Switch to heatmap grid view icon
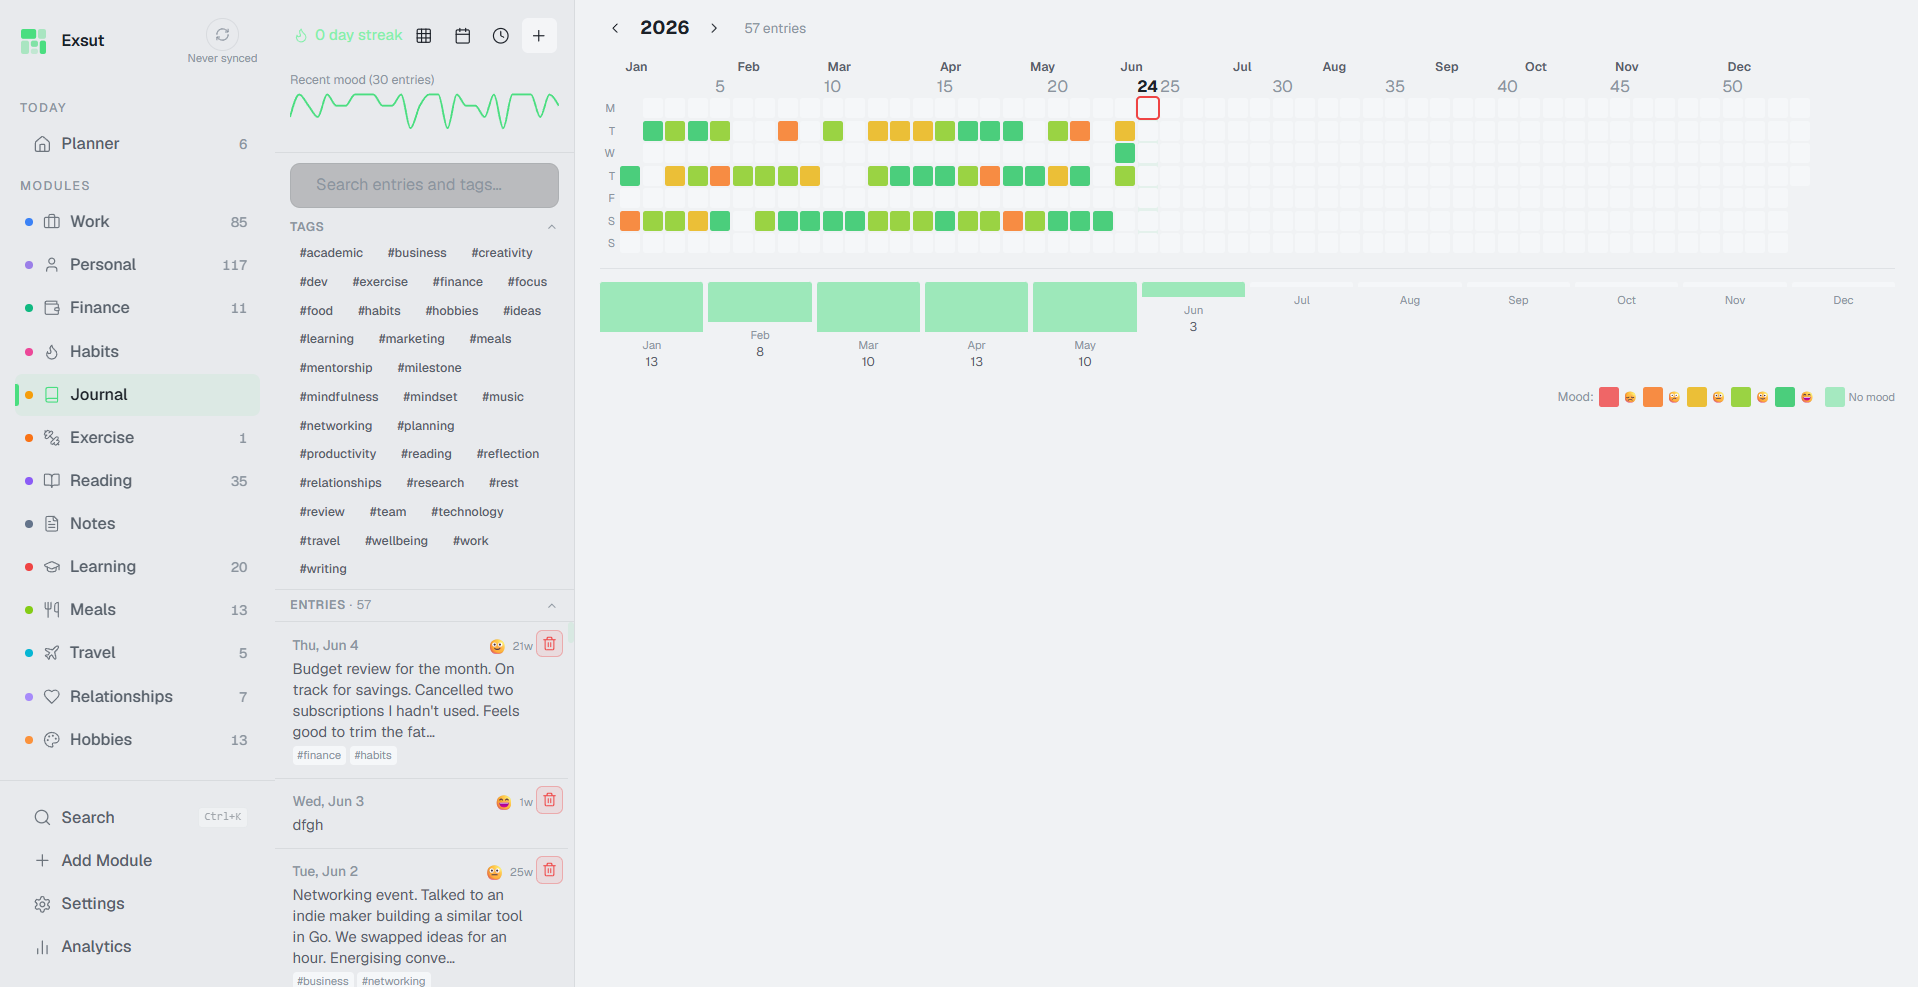 (424, 36)
